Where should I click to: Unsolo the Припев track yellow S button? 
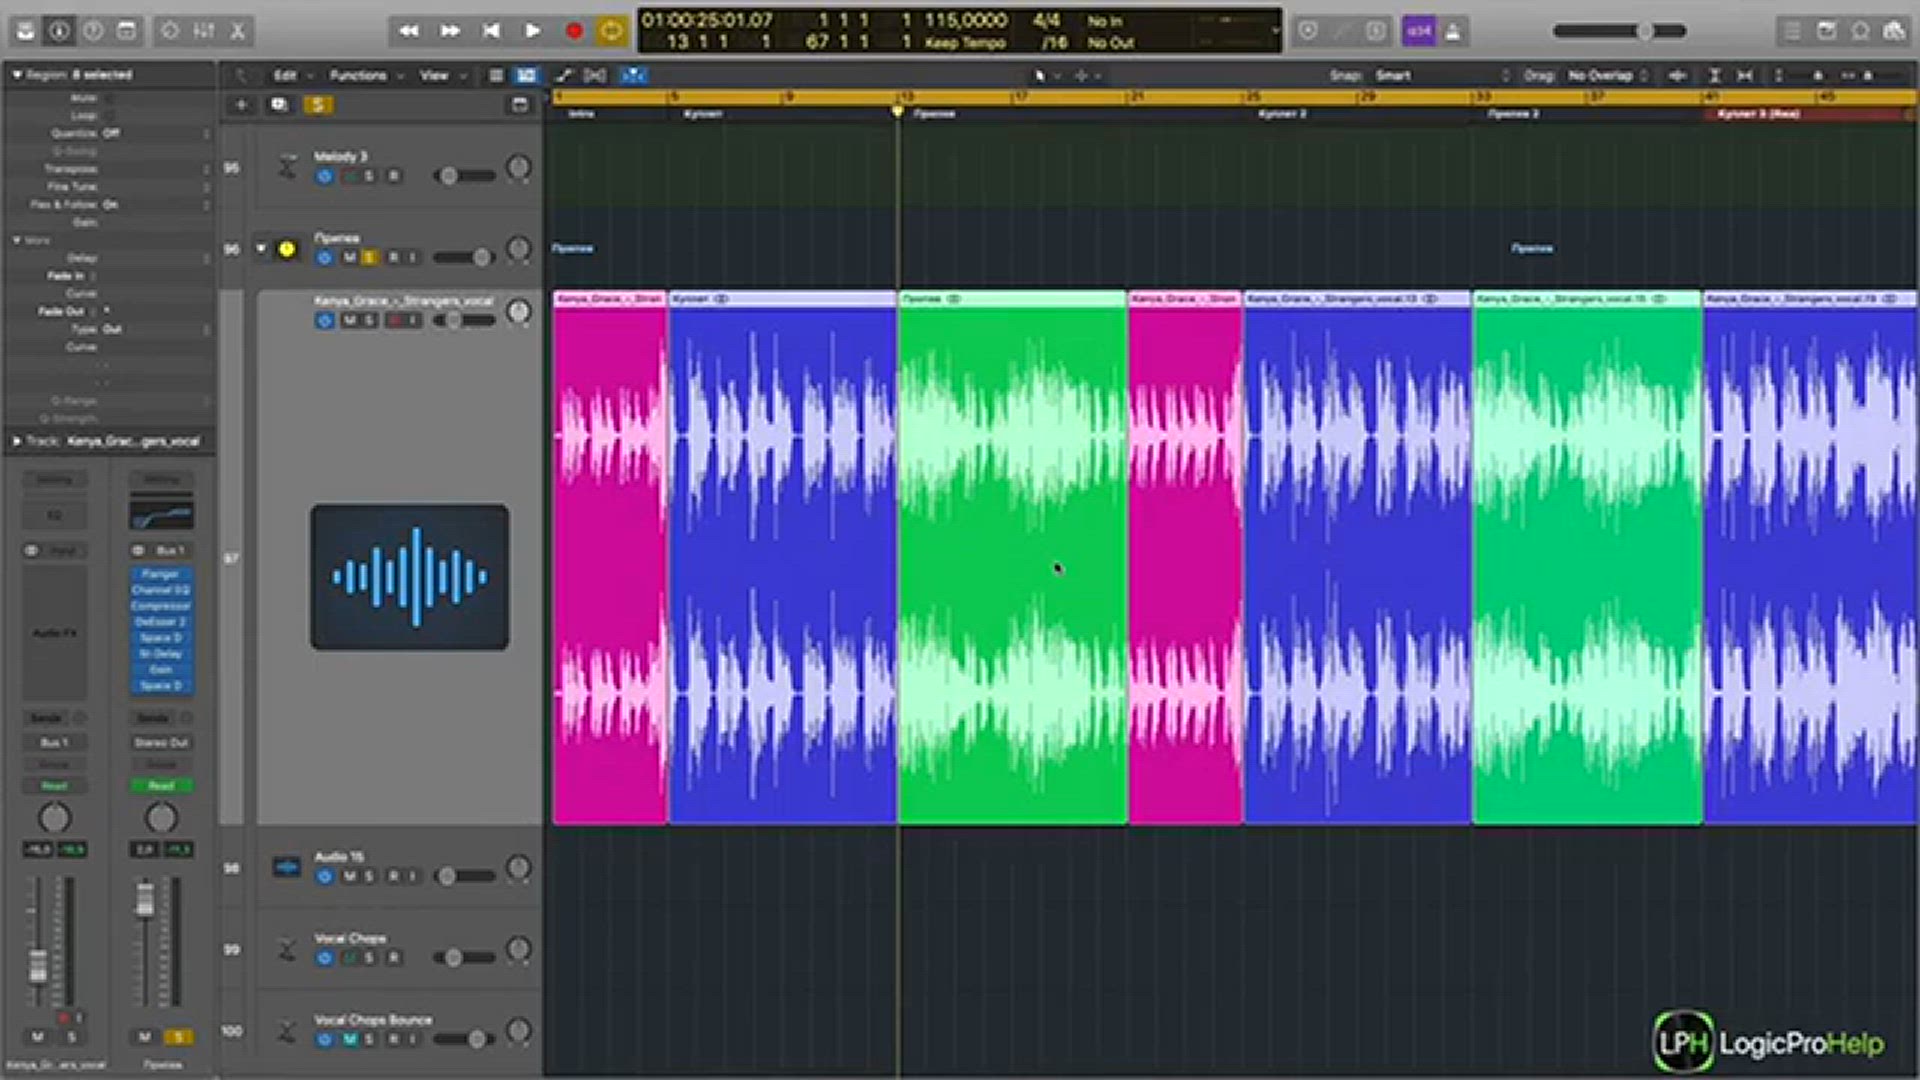pyautogui.click(x=369, y=258)
